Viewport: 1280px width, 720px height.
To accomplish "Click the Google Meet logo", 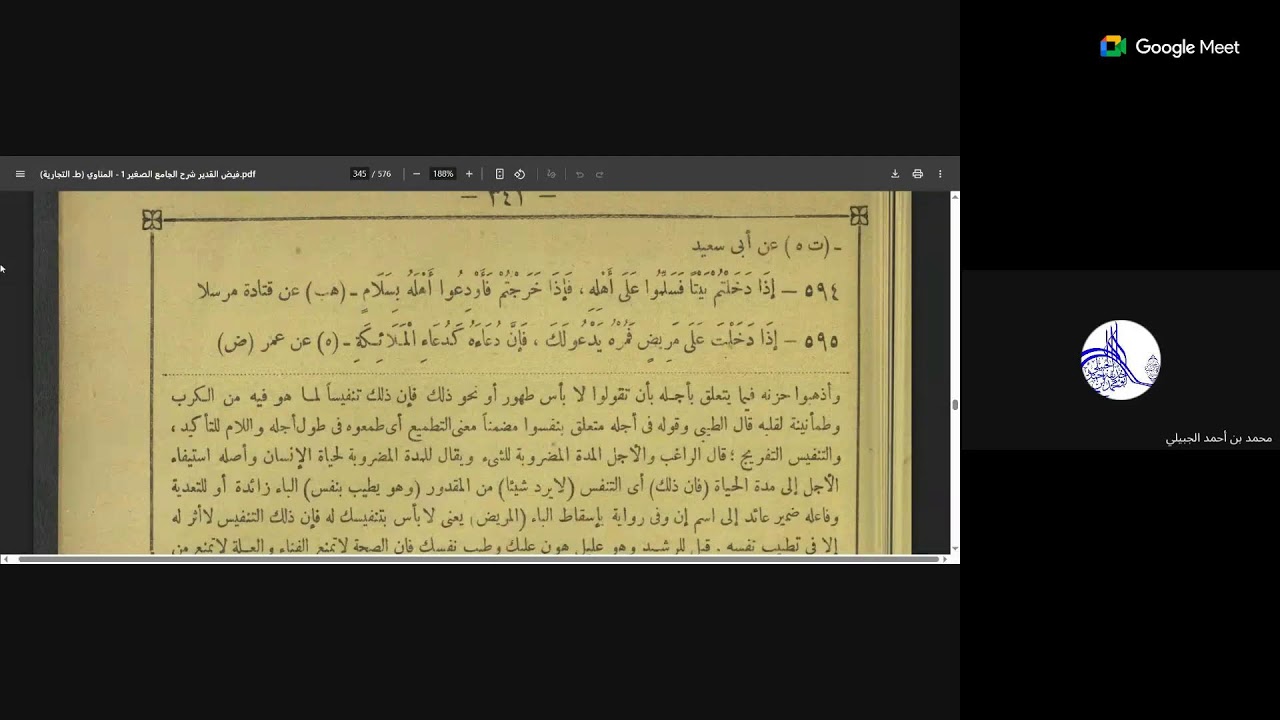I will coord(1170,47).
